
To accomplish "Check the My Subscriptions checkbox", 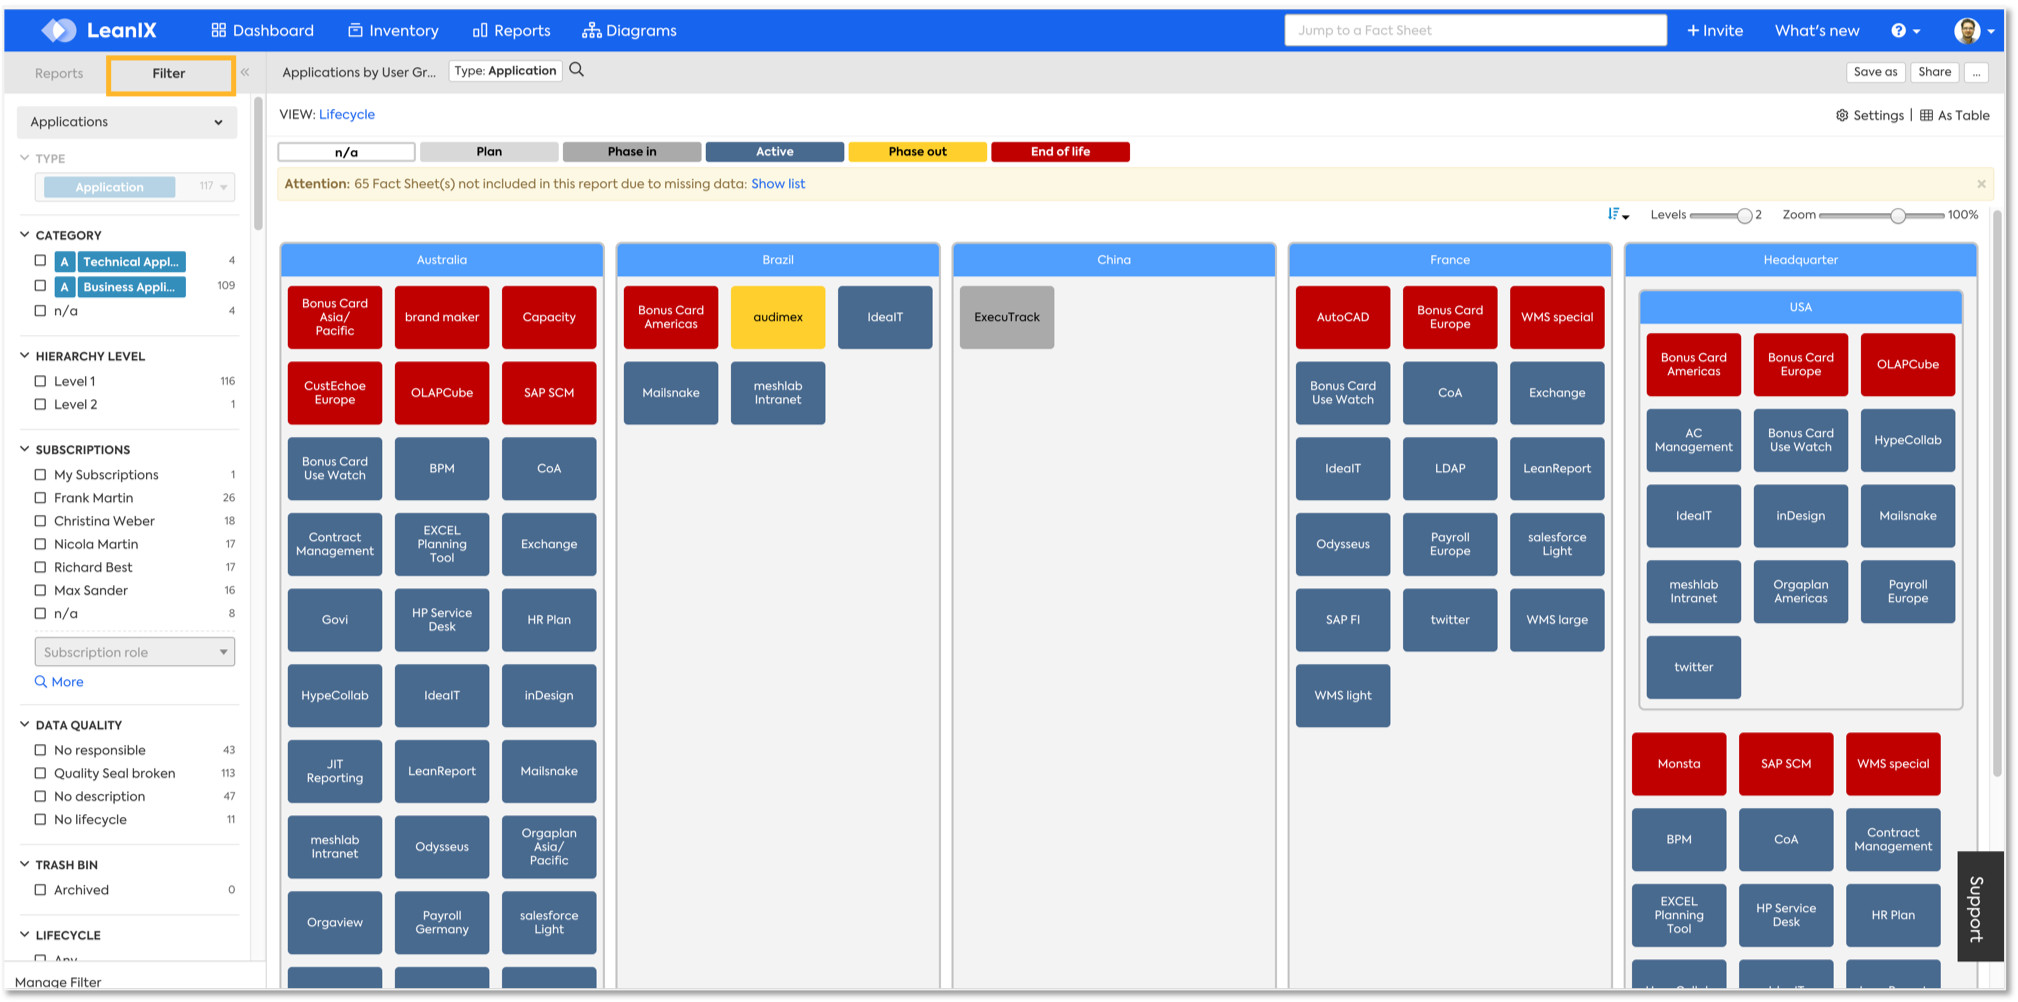I will coord(40,475).
